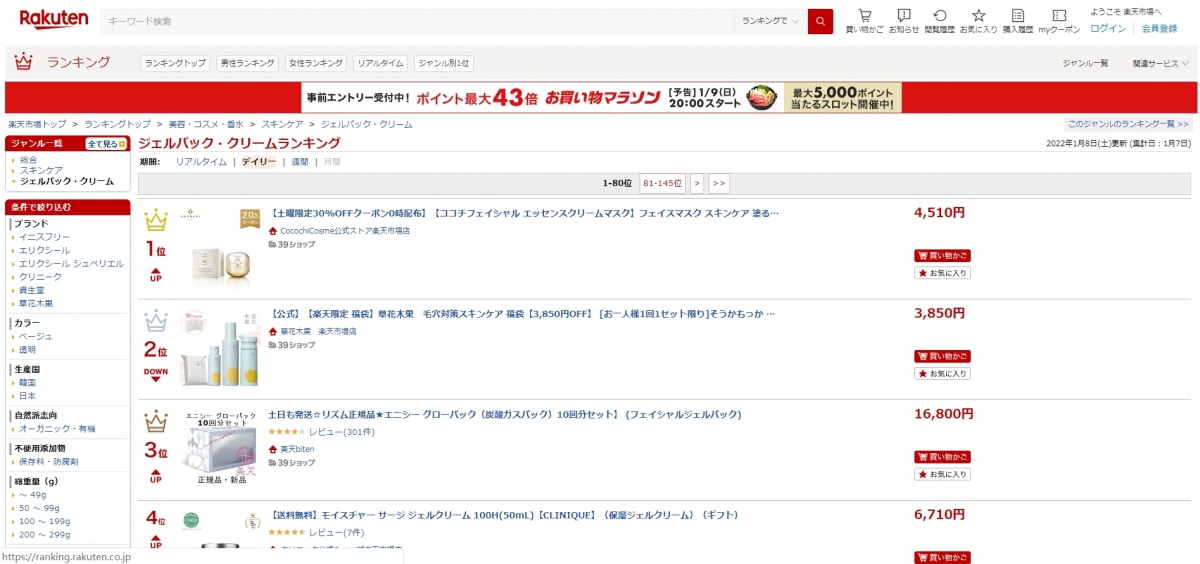This screenshot has width=1200, height=564.
Task: Switch to ジャンル別1位 tab
Action: [444, 63]
